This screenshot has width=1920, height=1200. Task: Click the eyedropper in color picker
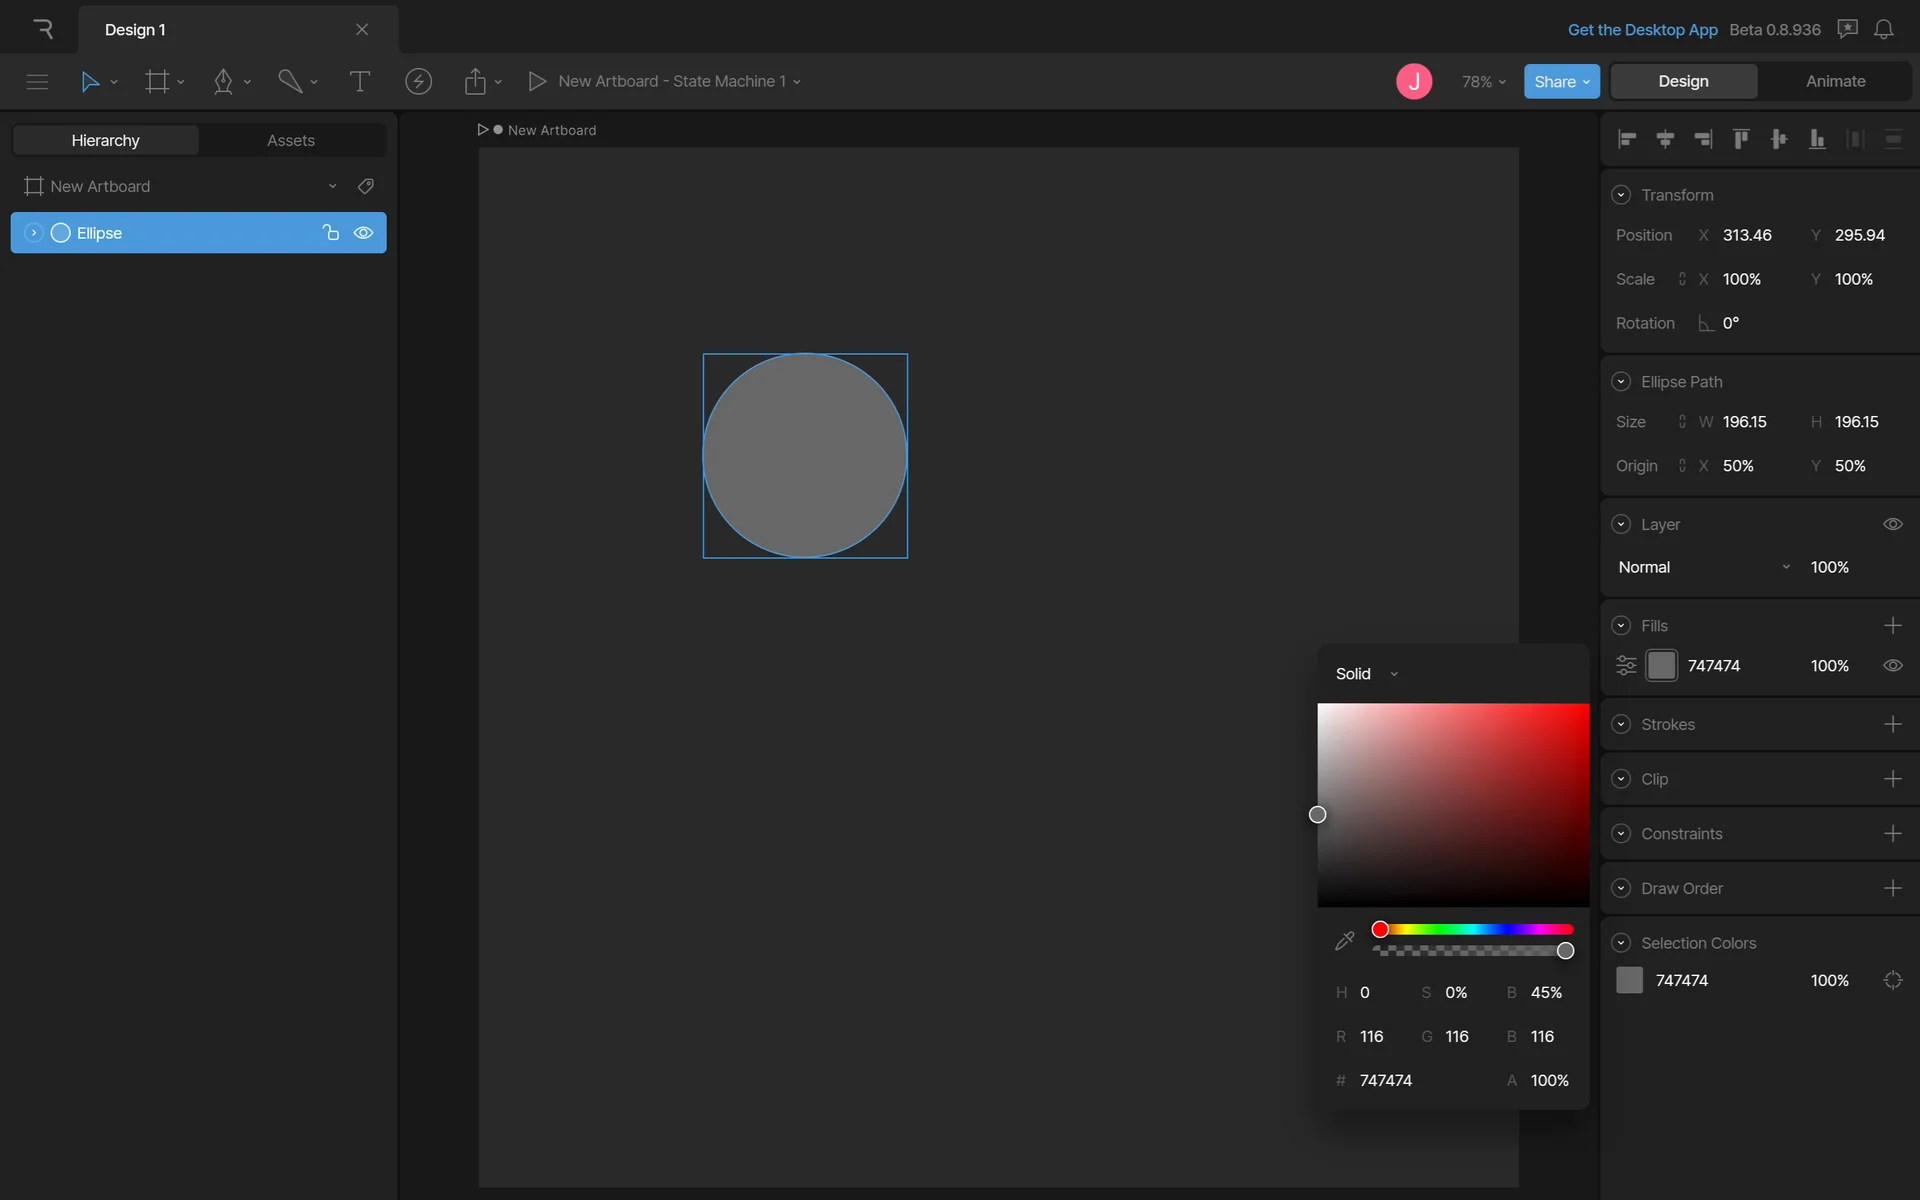(x=1344, y=941)
